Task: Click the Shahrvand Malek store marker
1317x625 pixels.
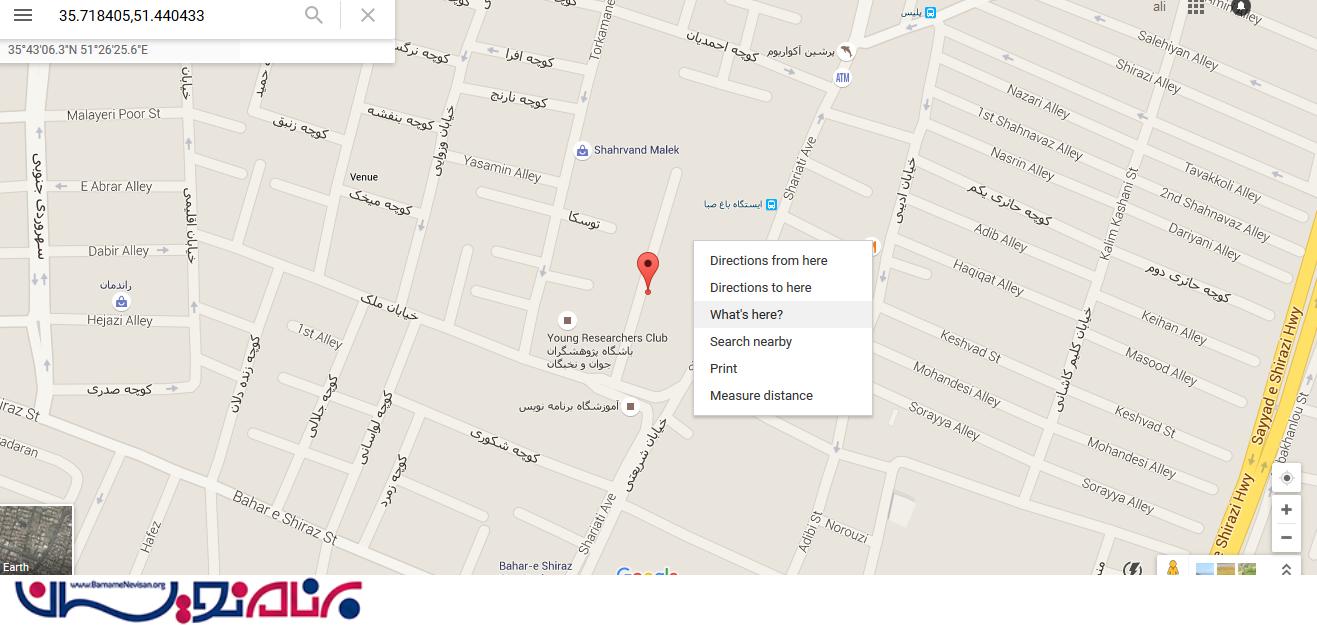Action: pos(582,151)
